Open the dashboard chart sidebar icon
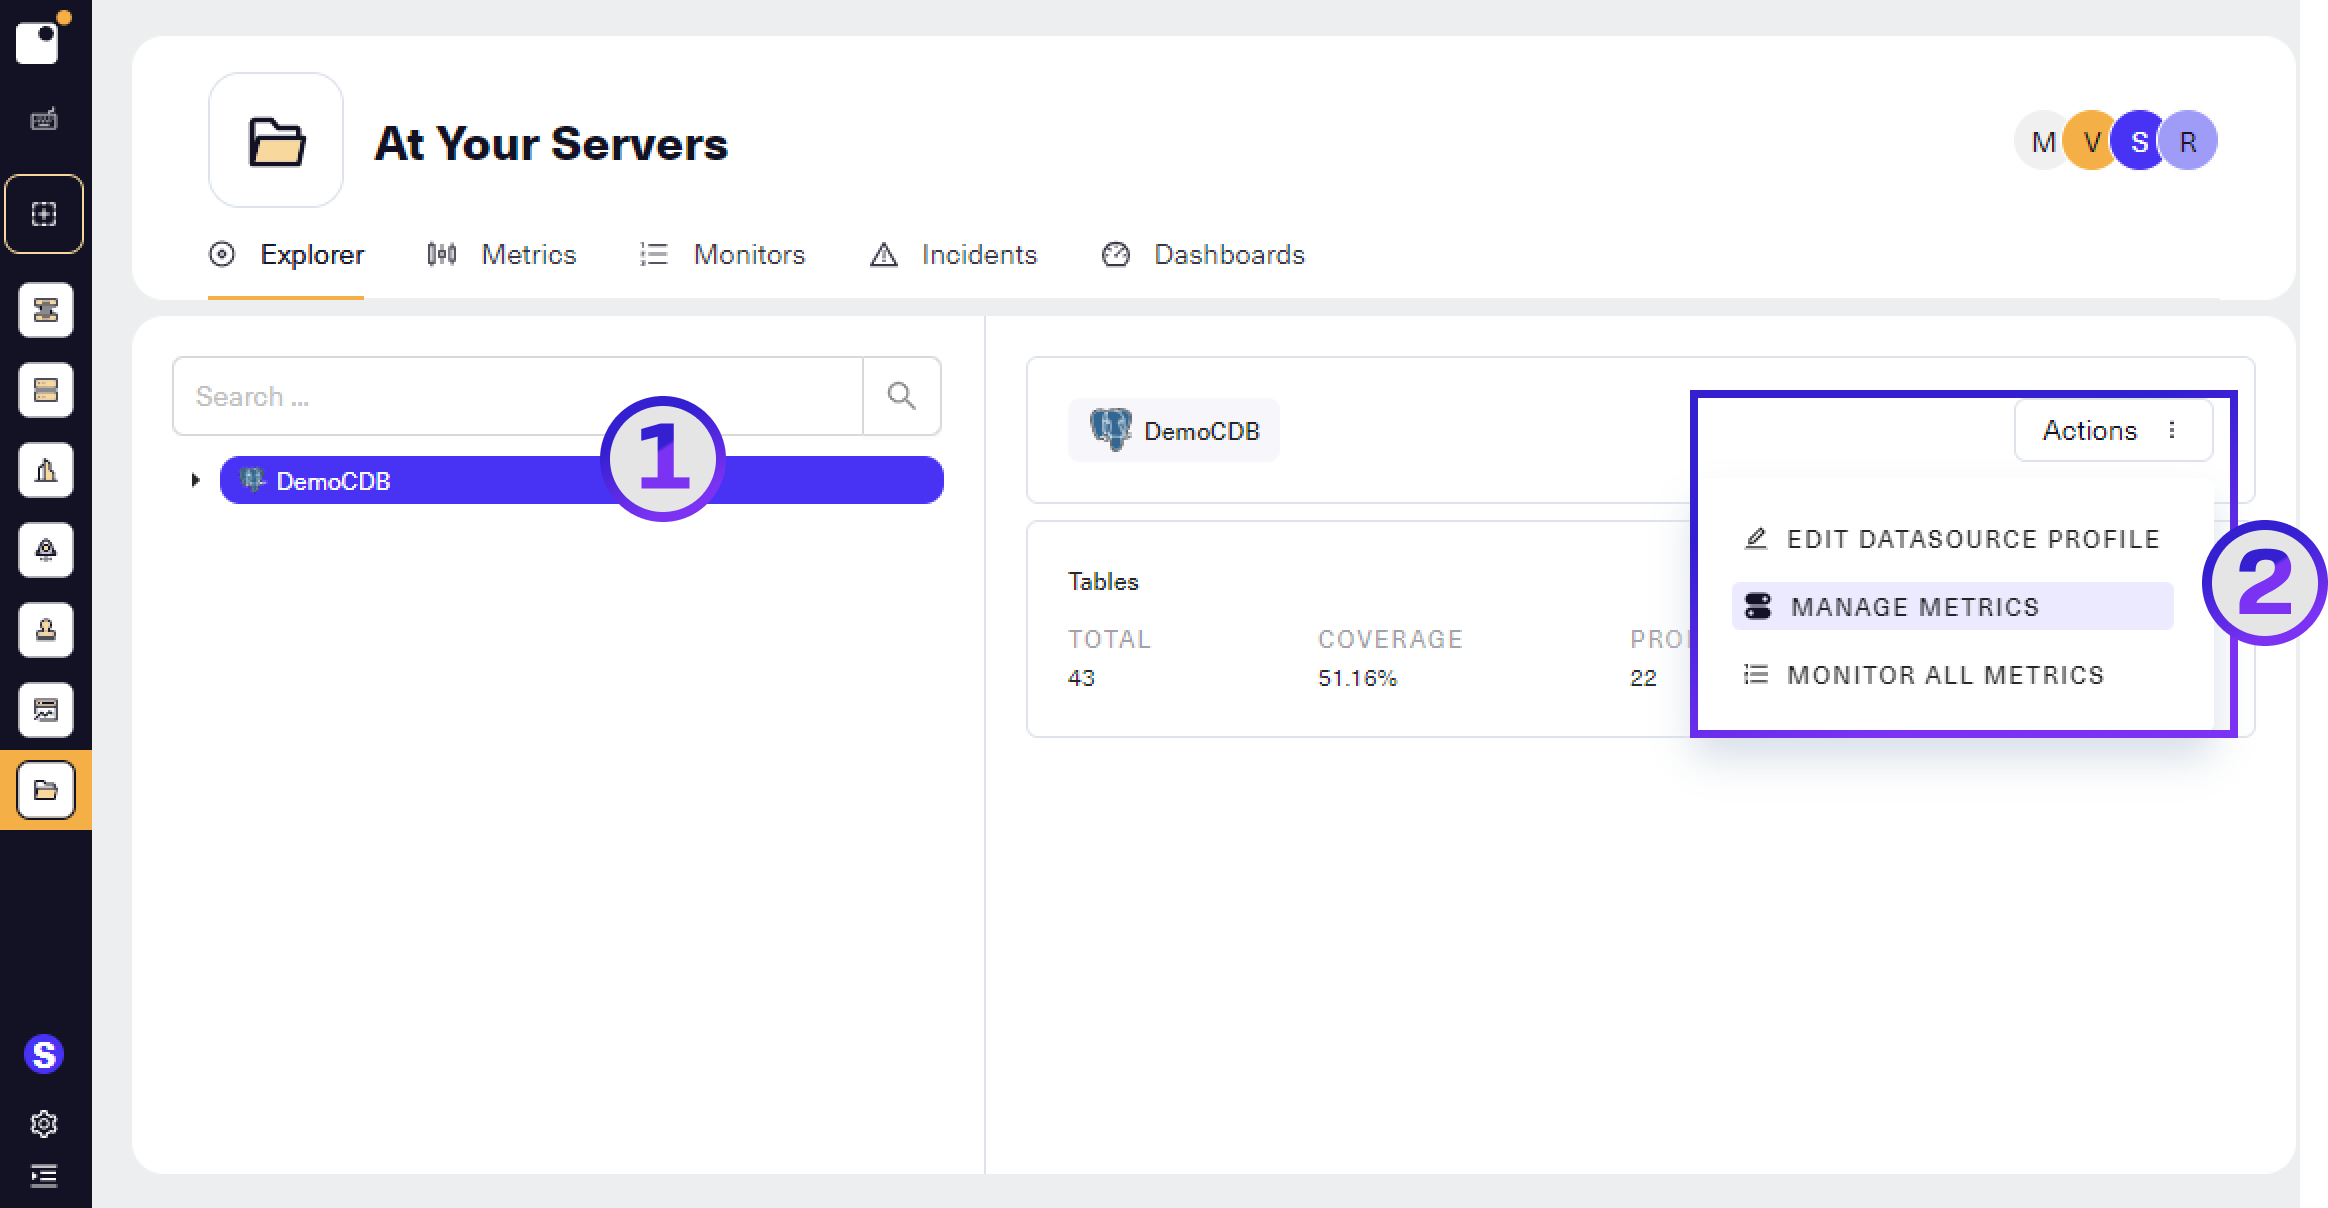The image size is (2328, 1208). coord(45,710)
